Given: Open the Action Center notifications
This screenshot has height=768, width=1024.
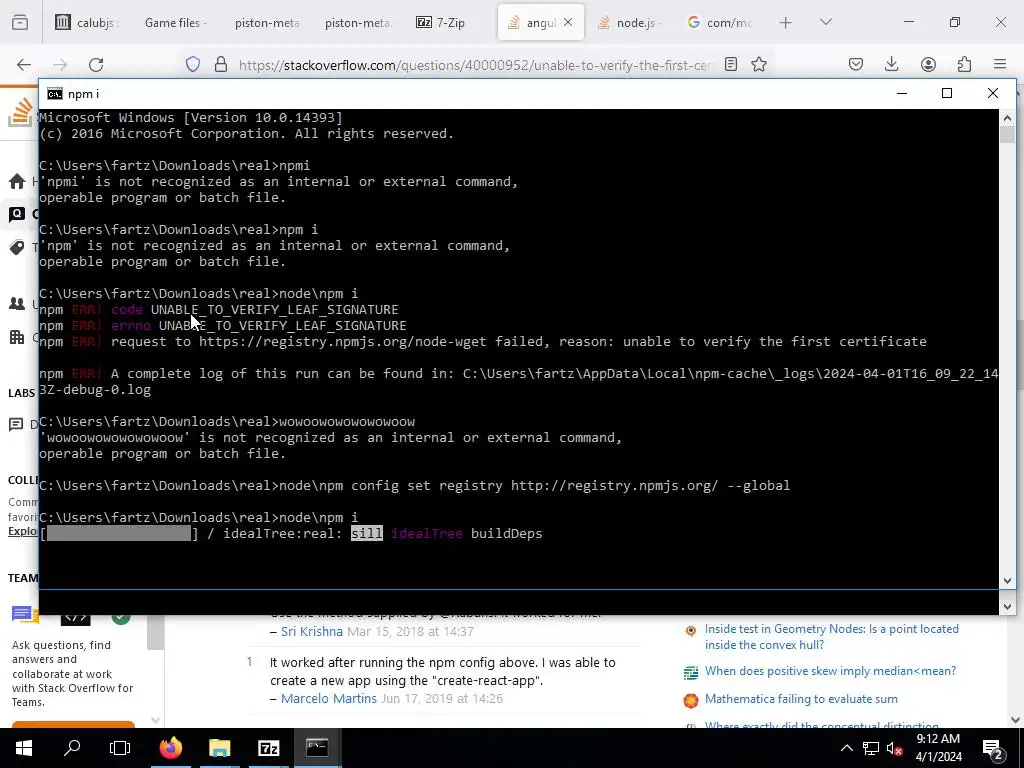Looking at the screenshot, I should coord(993,748).
